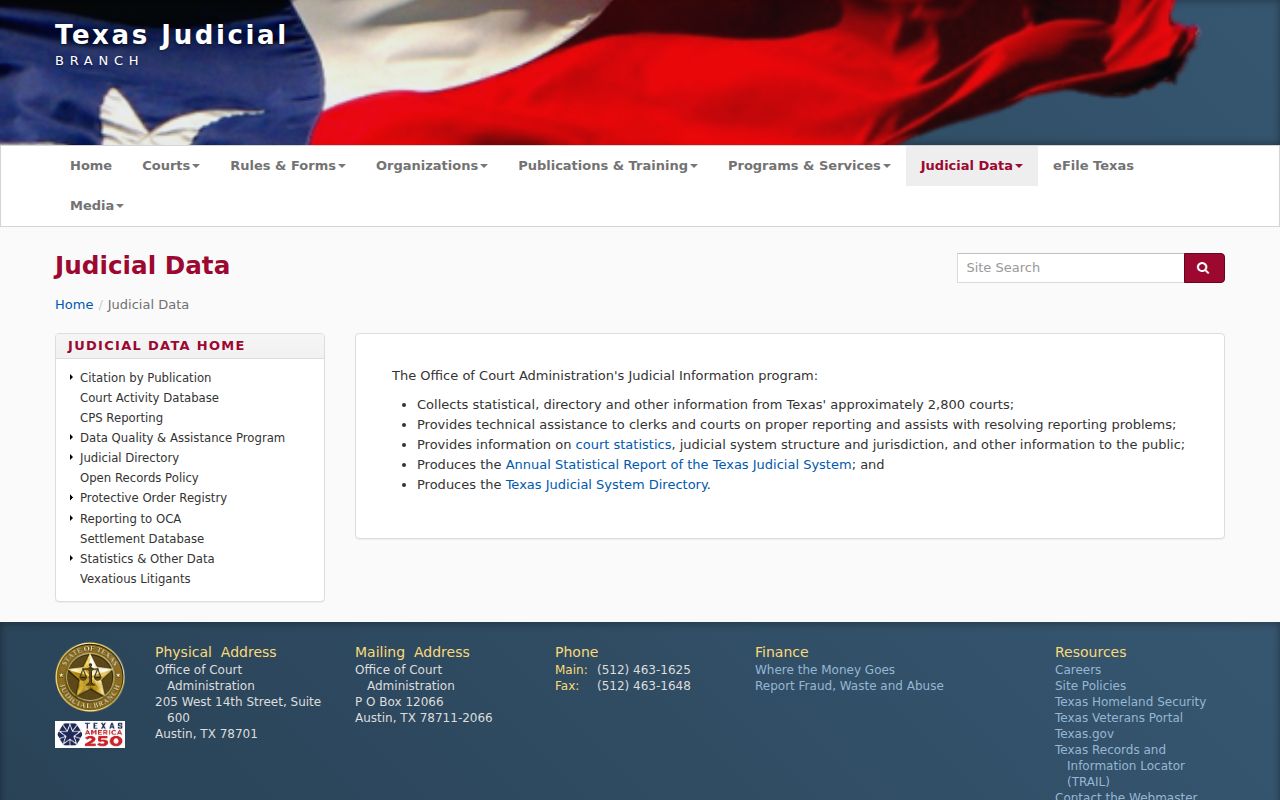Click the Home breadcrumb link
Screen dimensions: 1280x800
(74, 305)
